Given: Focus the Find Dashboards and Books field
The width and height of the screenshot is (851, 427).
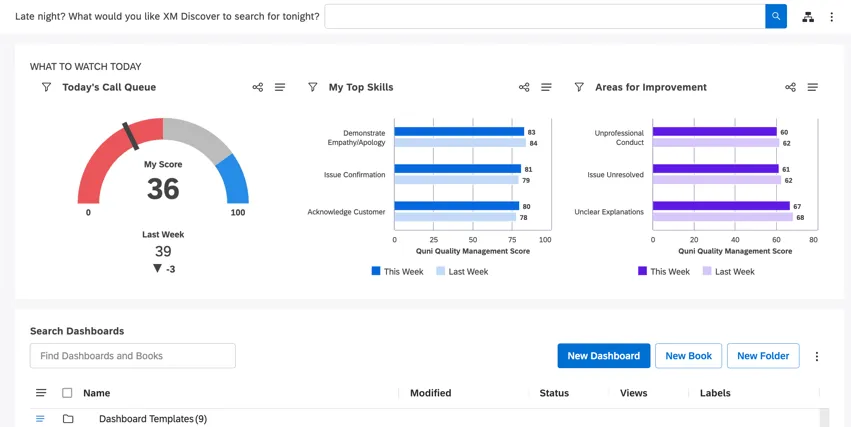Looking at the screenshot, I should pyautogui.click(x=133, y=356).
